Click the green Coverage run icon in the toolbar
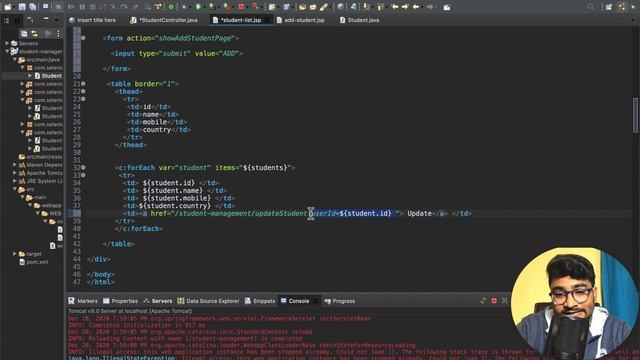Image resolution: width=640 pixels, height=360 pixels. (x=212, y=7)
